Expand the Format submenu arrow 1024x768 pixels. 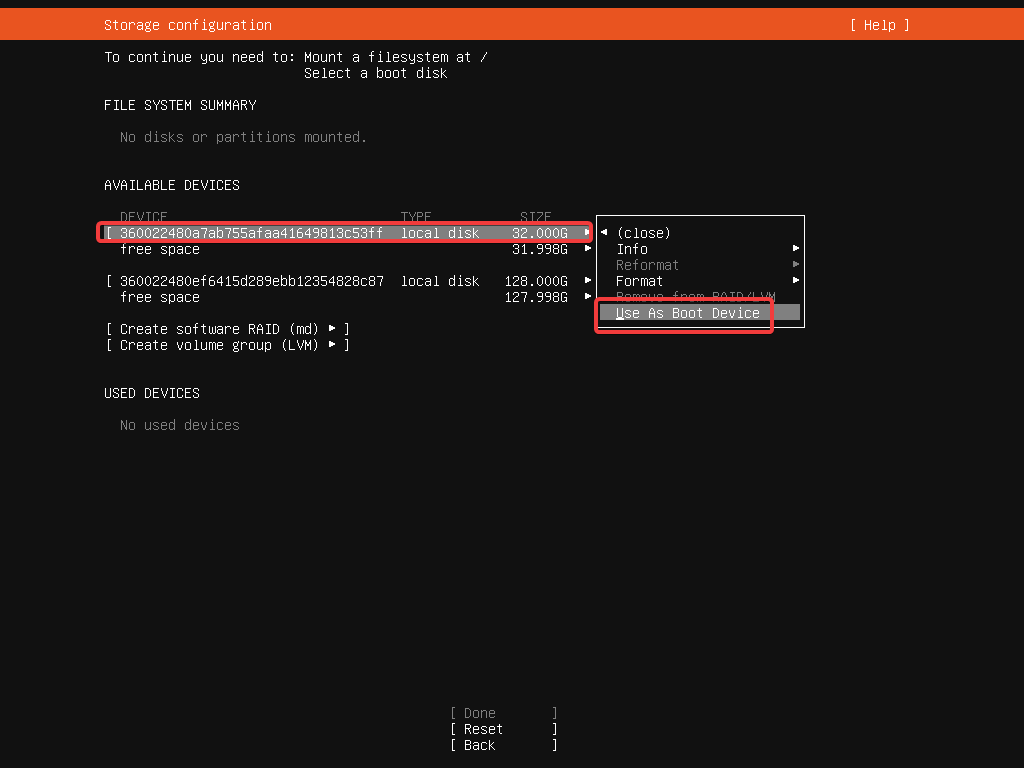pyautogui.click(x=794, y=281)
